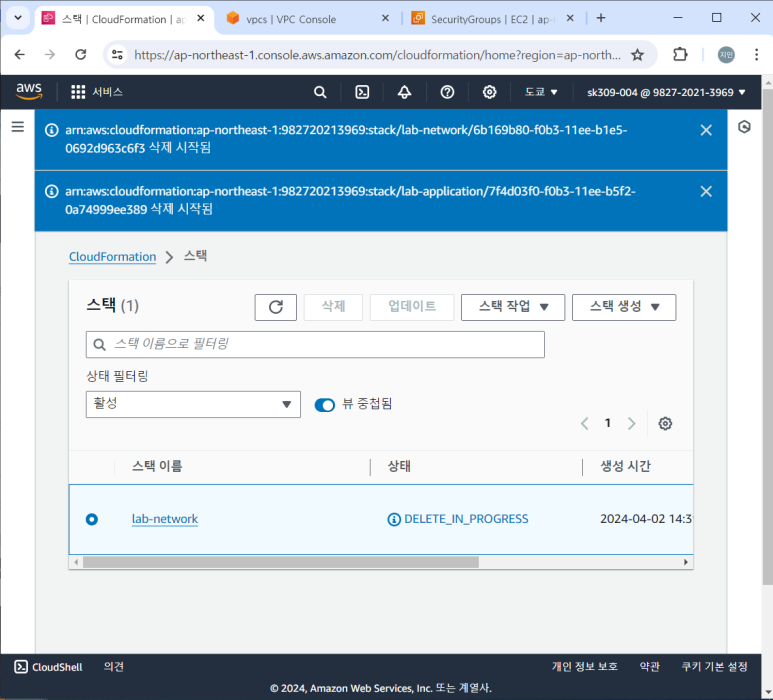
Task: Expand the 스택 생성 create dropdown
Action: click(x=624, y=307)
